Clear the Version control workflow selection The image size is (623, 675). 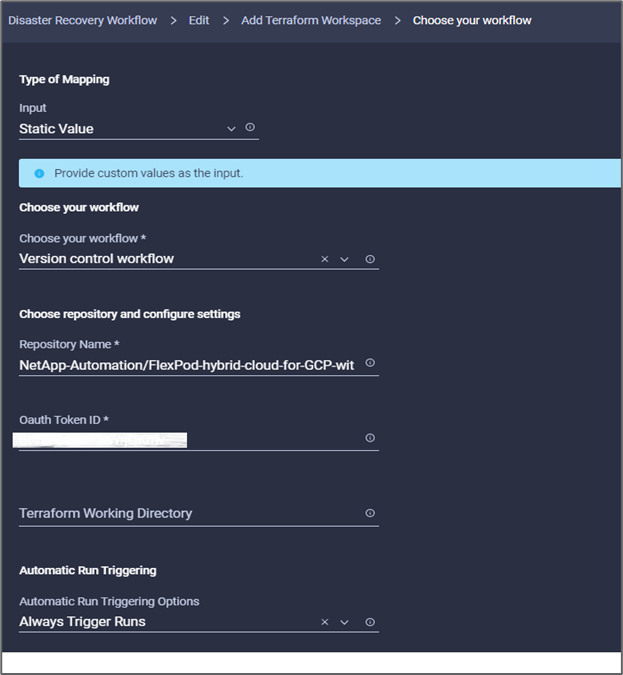coord(324,259)
